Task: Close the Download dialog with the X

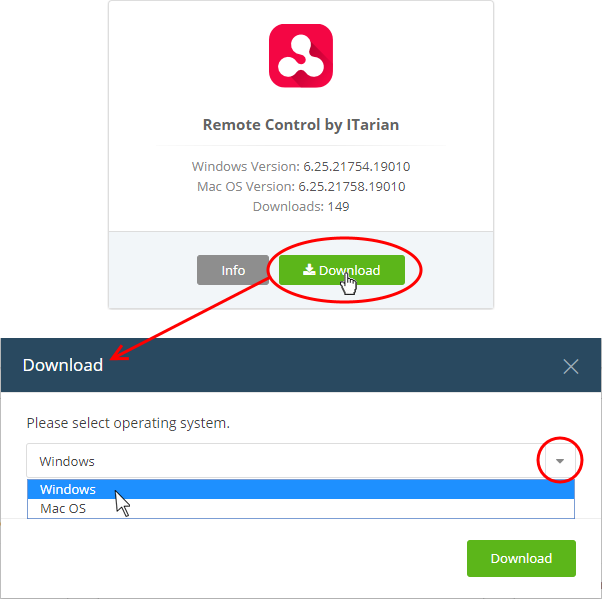Action: coord(571,366)
